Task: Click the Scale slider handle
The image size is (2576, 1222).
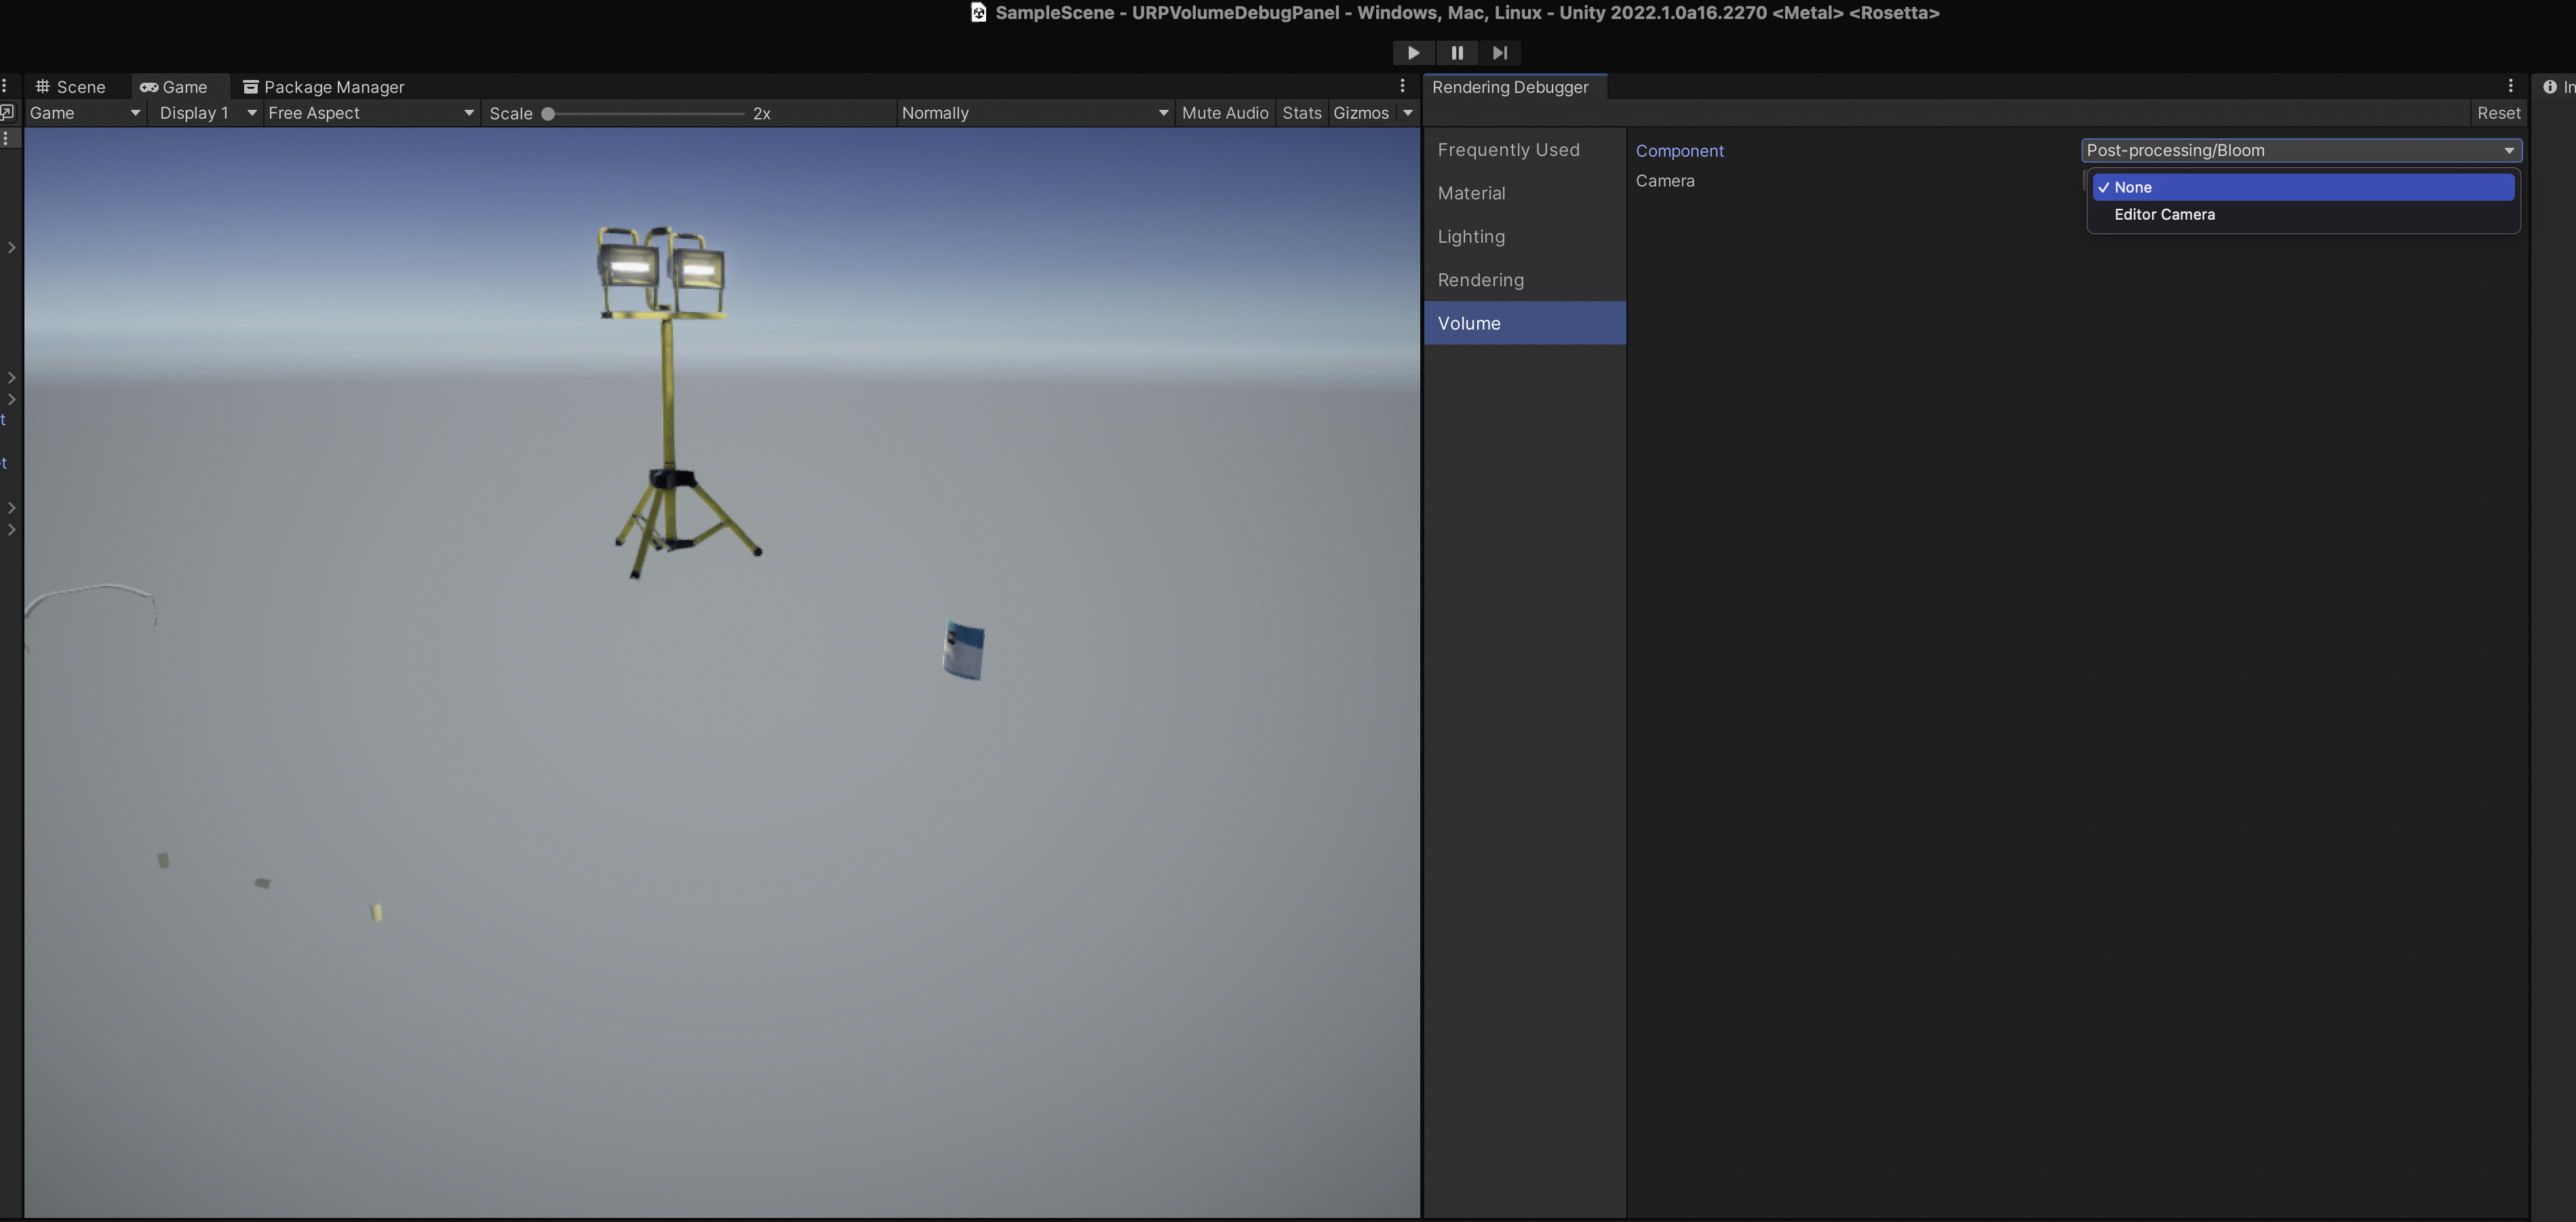Action: [548, 114]
